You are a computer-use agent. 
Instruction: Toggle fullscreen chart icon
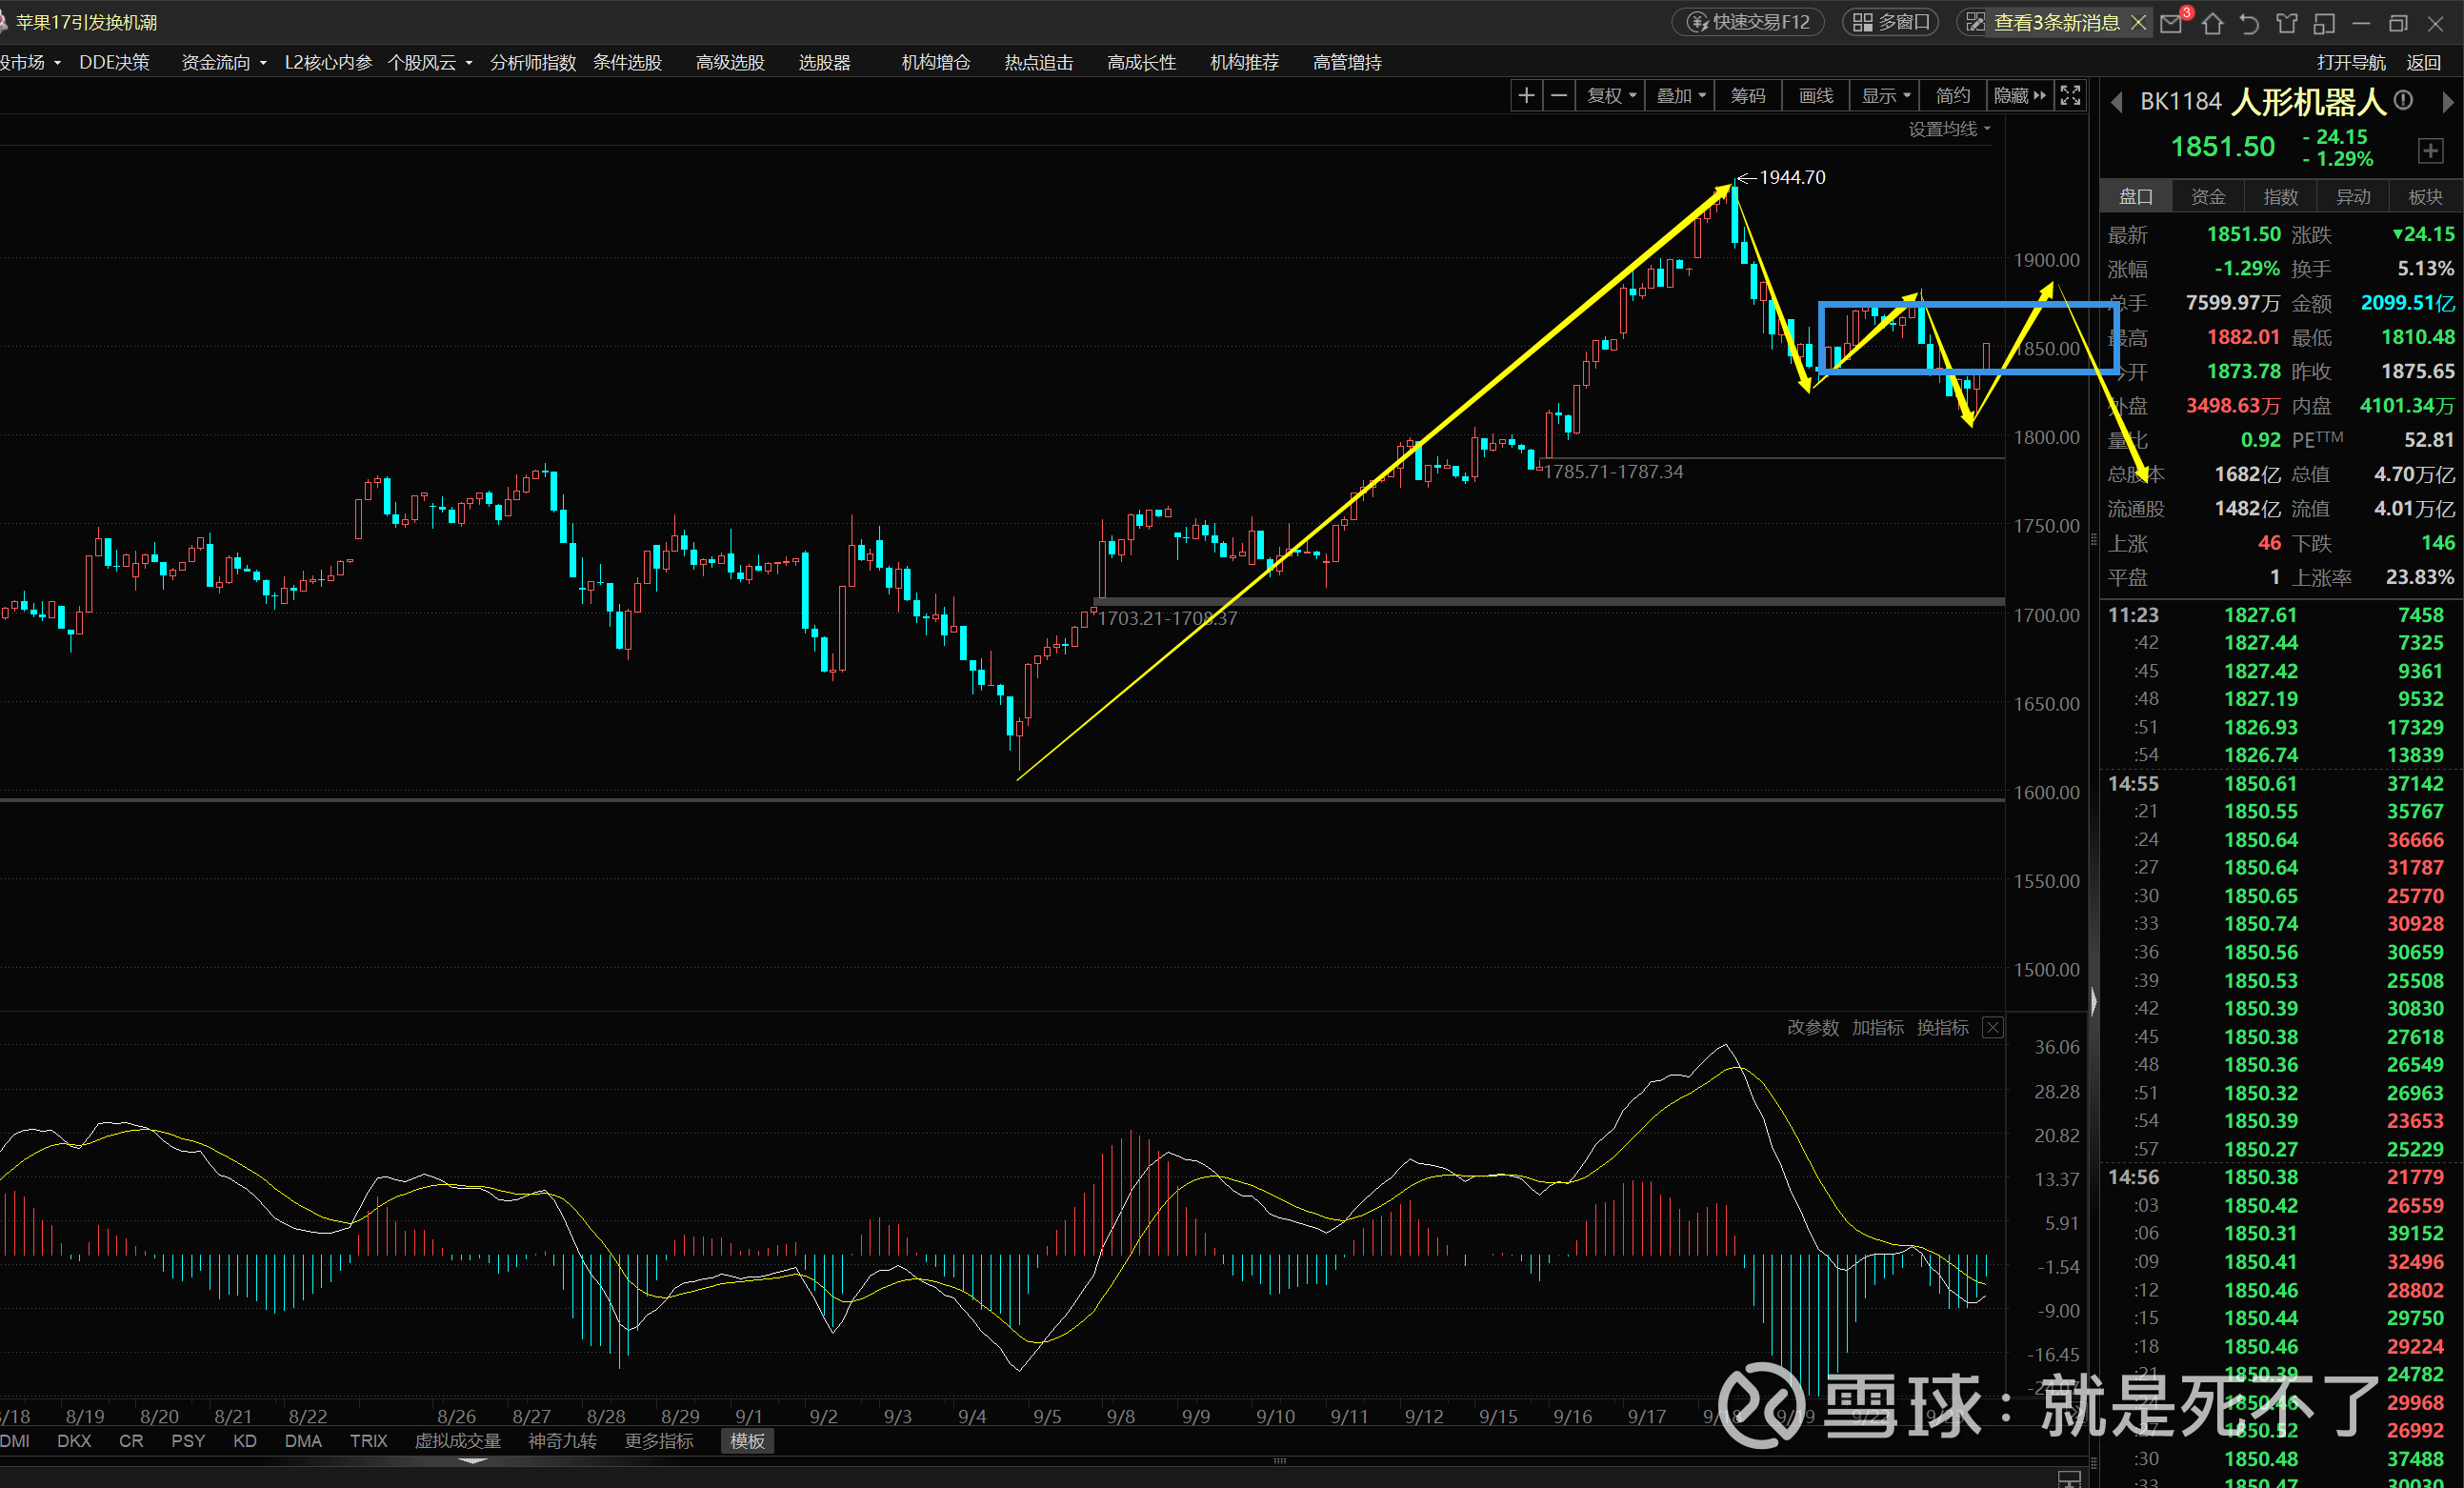pos(2070,96)
